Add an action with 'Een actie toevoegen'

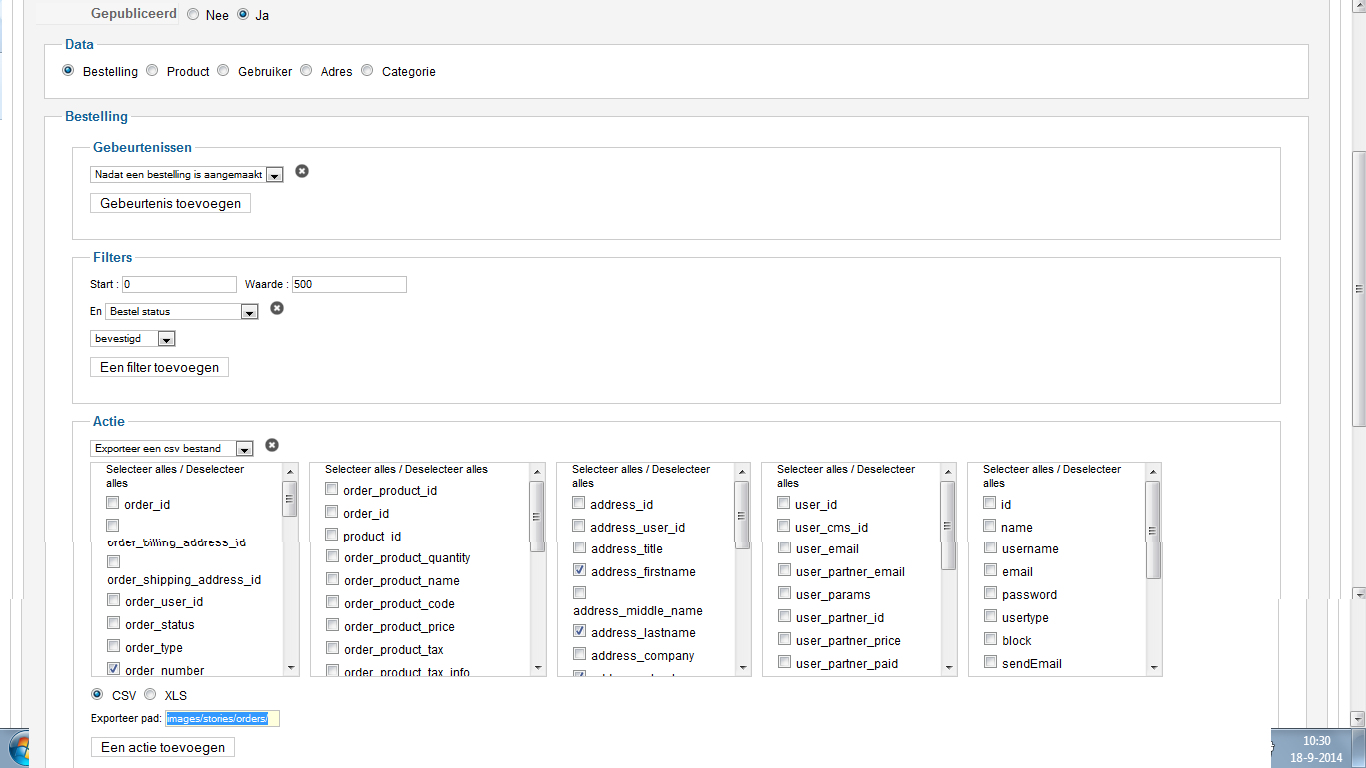(162, 747)
